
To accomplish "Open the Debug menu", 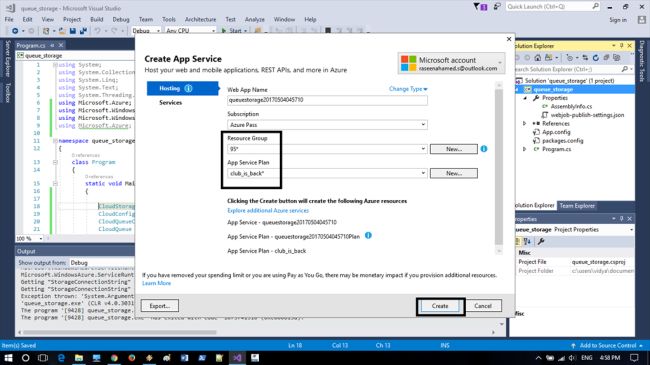I will tap(121, 19).
